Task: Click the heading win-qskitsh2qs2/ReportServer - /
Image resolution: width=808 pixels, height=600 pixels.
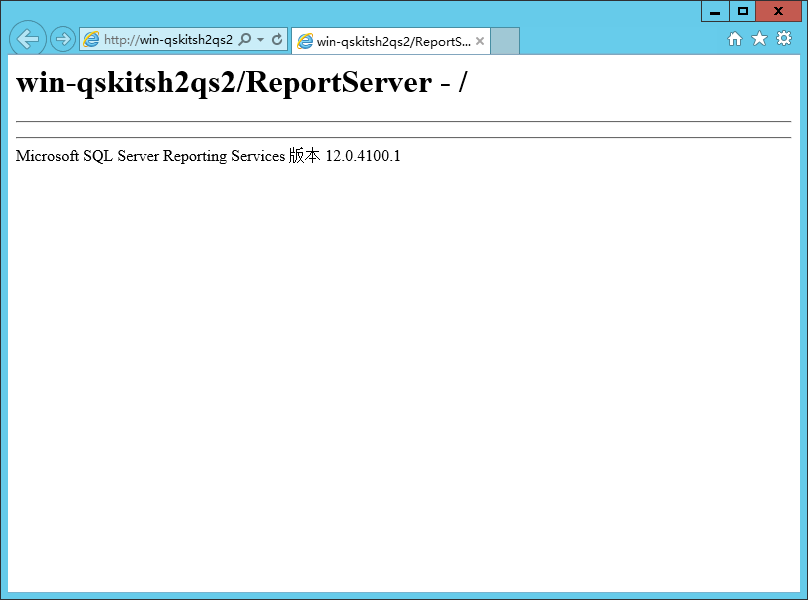Action: coord(242,82)
